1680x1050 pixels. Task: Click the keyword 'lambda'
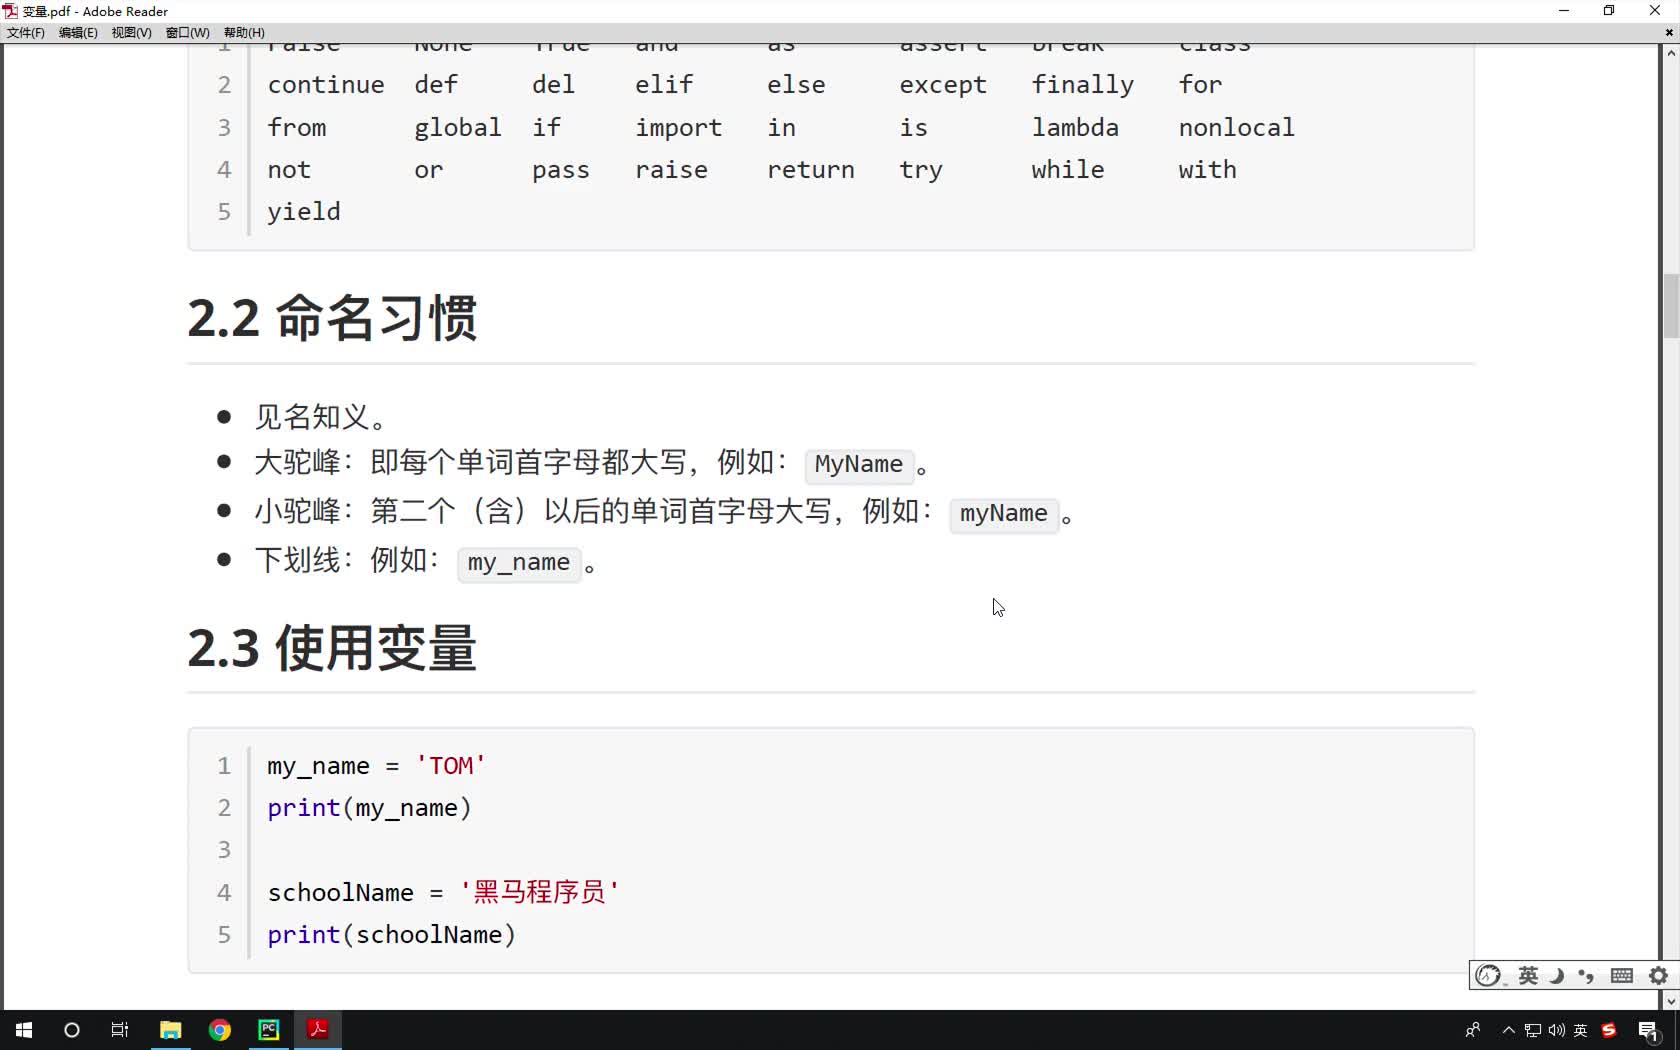point(1075,127)
